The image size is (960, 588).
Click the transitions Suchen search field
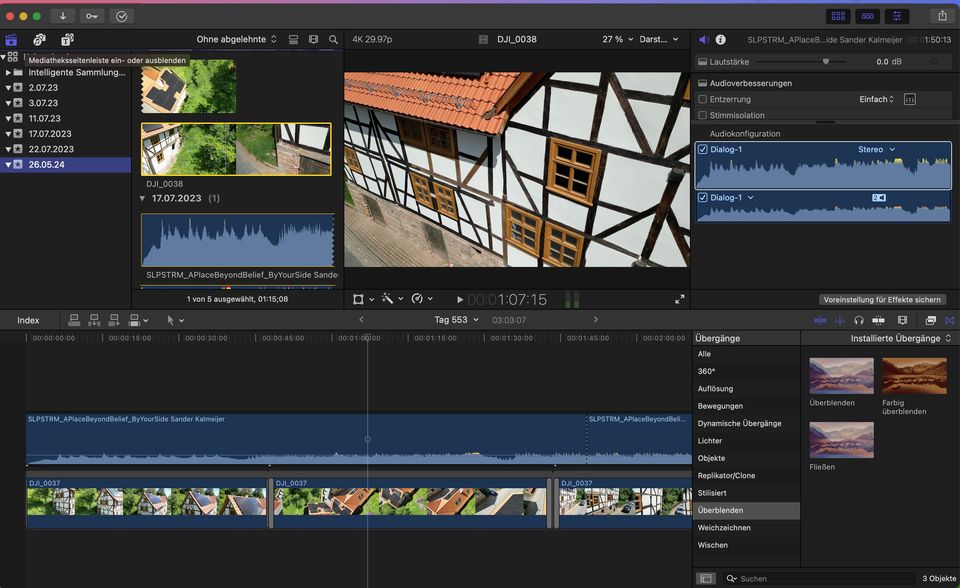click(820, 578)
